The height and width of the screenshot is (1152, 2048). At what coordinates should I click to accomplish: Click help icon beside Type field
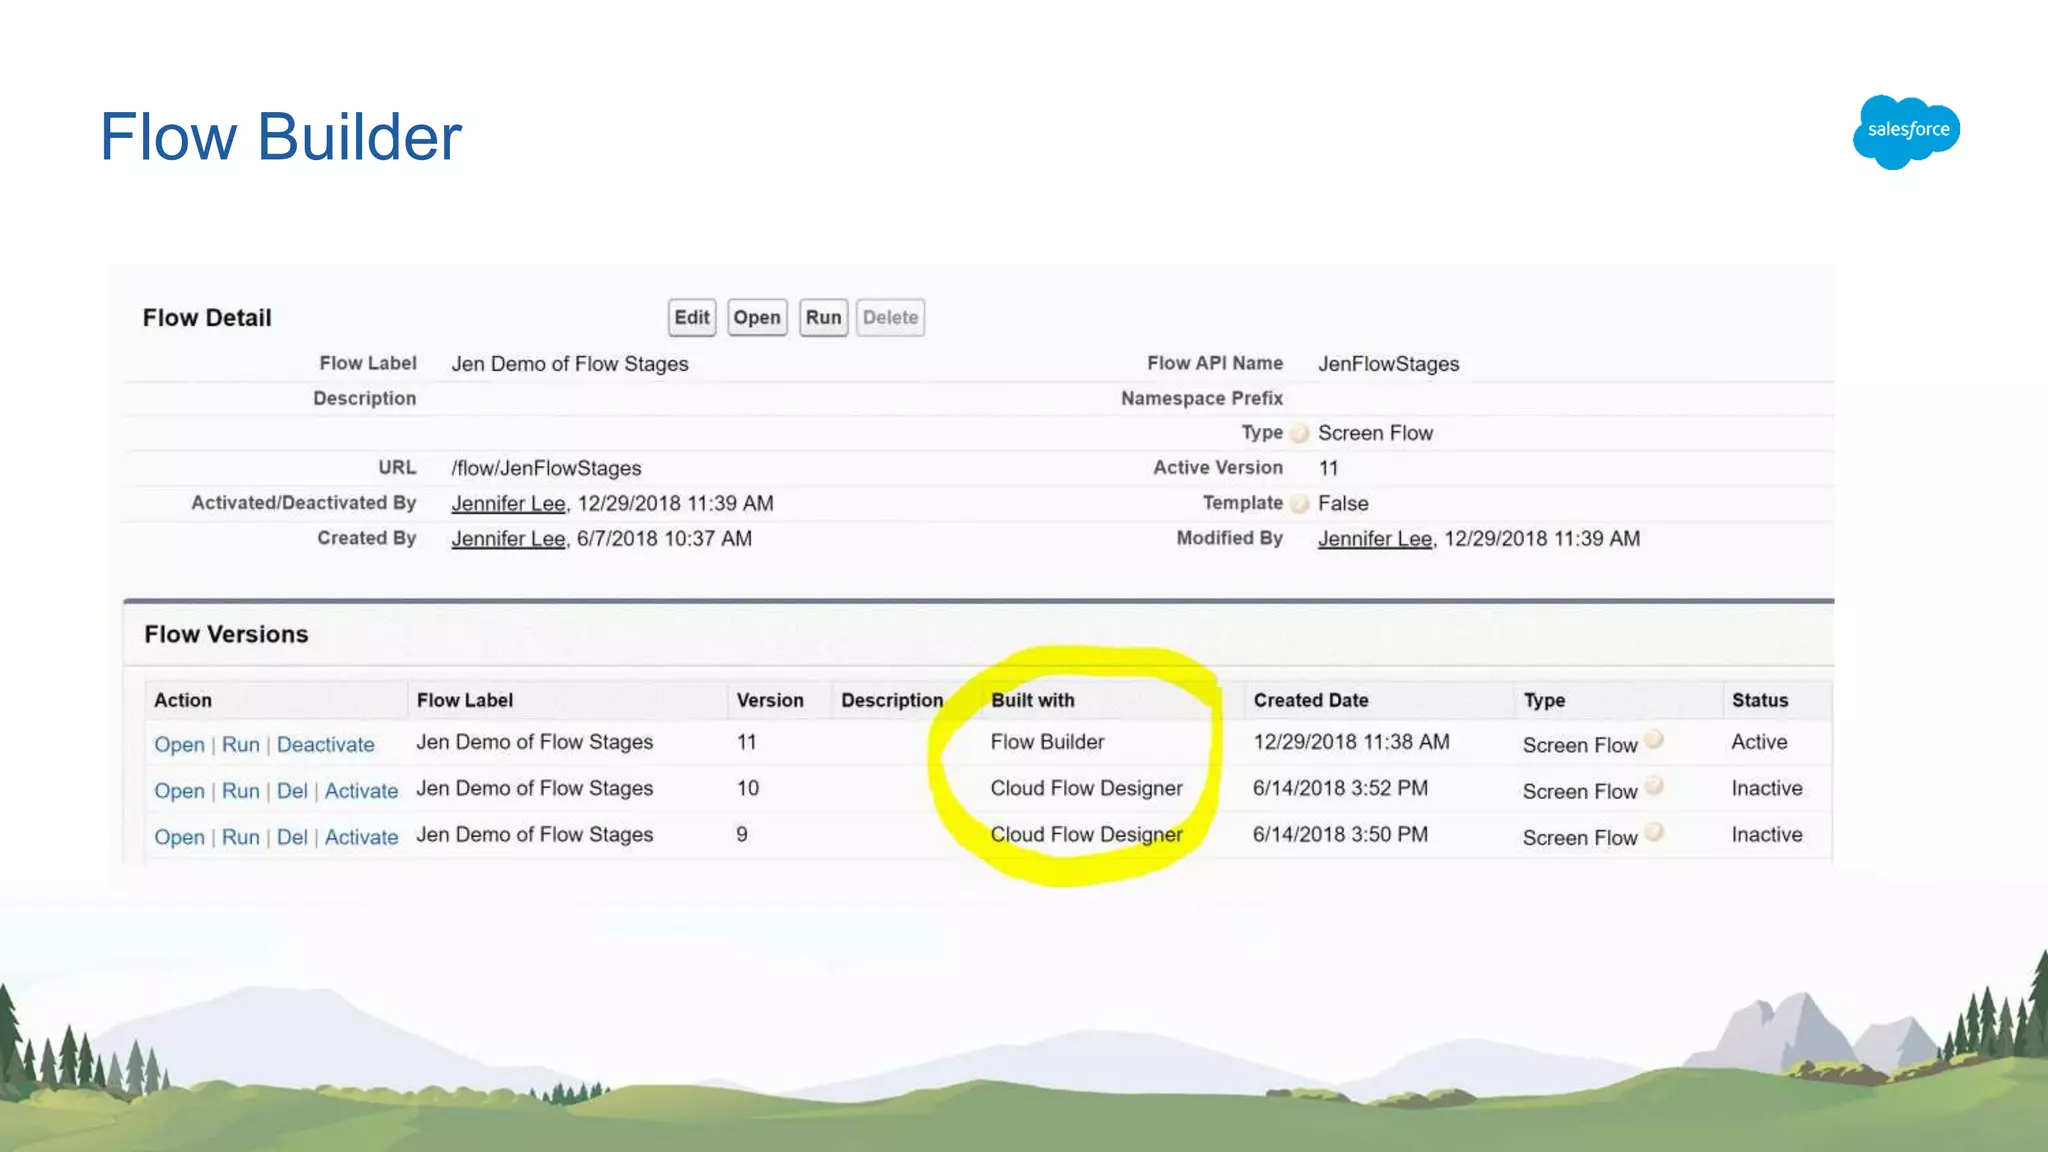pos(1299,433)
